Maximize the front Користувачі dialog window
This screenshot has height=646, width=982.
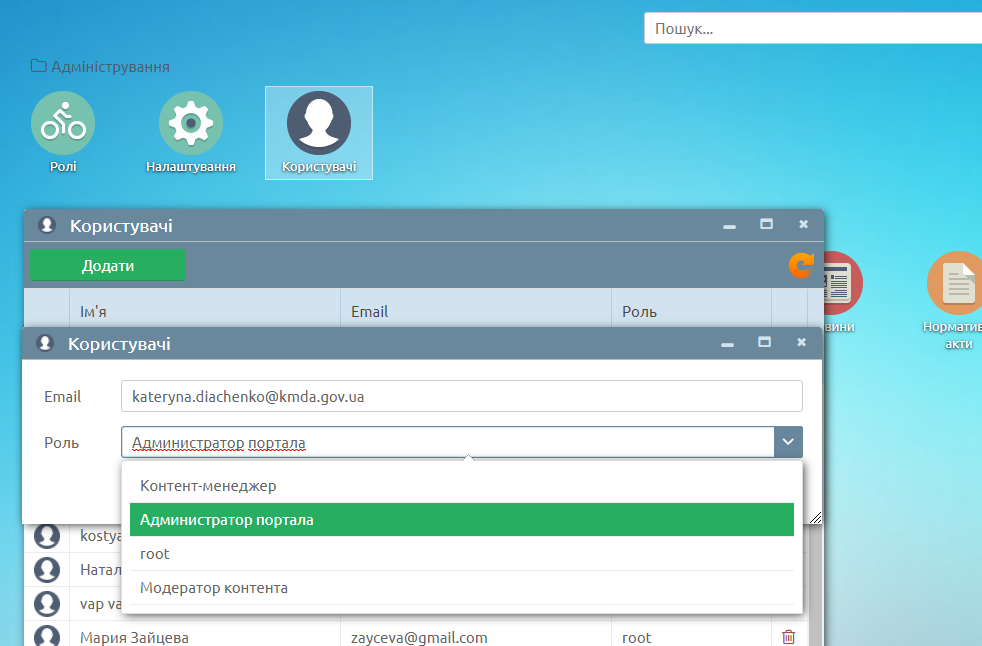pyautogui.click(x=765, y=342)
